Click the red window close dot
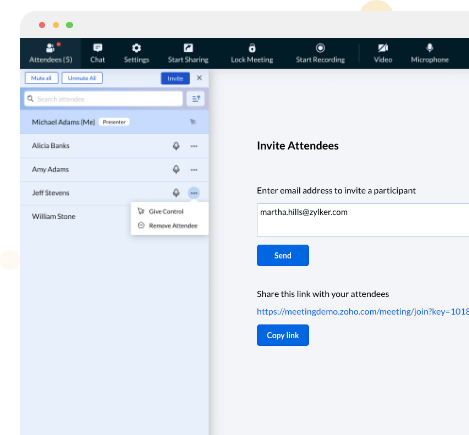 tap(42, 25)
